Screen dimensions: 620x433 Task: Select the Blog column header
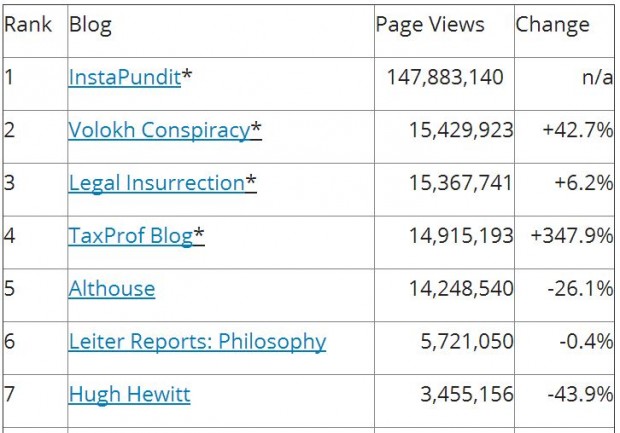90,24
